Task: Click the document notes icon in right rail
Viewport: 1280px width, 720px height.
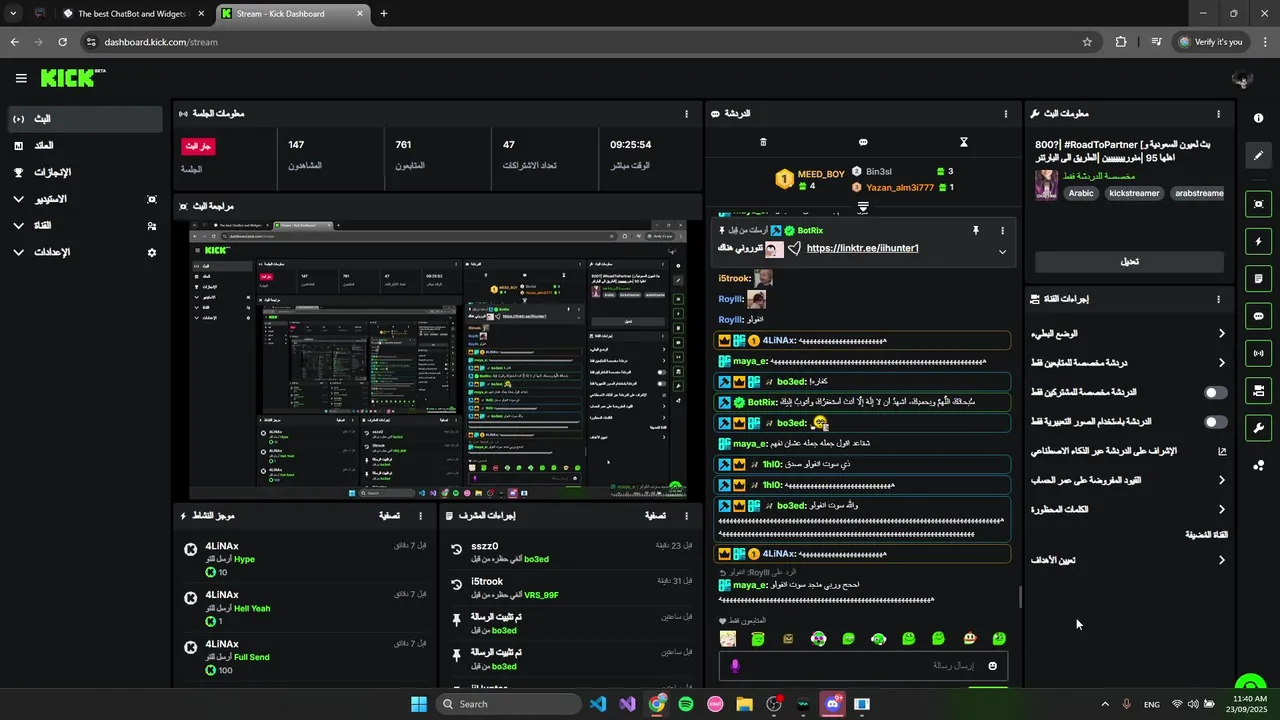Action: coord(1258,278)
